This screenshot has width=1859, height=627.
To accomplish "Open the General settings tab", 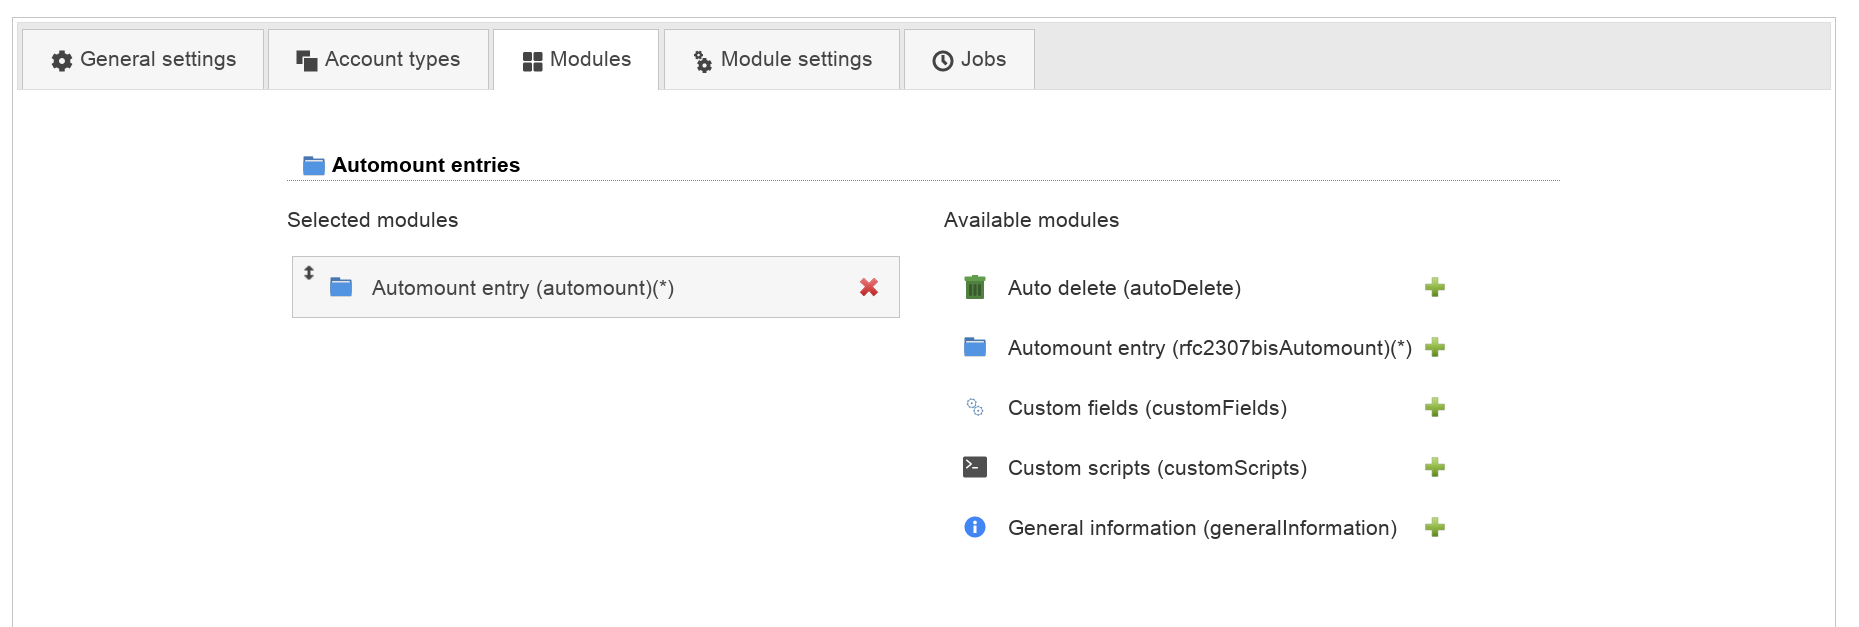I will (x=144, y=60).
